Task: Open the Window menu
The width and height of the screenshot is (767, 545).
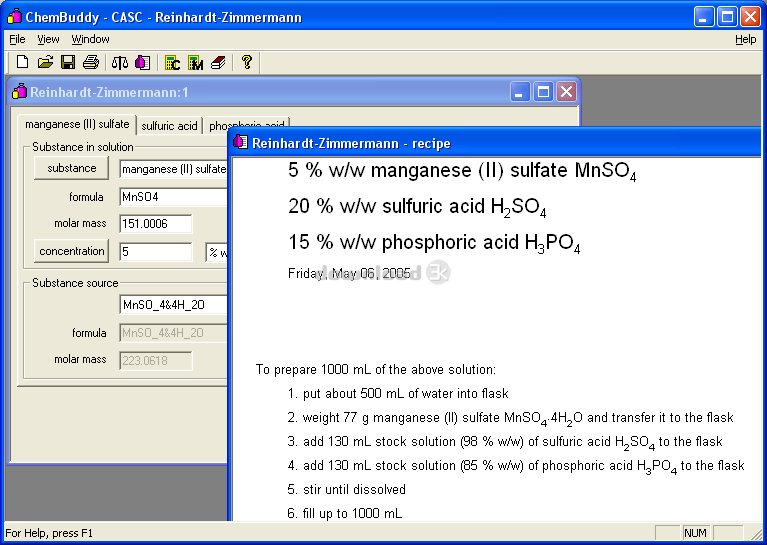Action: pyautogui.click(x=90, y=39)
